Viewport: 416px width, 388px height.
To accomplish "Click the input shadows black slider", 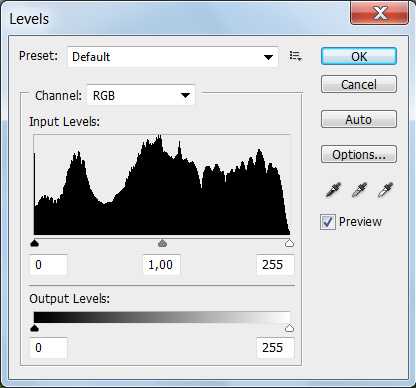I will tap(35, 243).
